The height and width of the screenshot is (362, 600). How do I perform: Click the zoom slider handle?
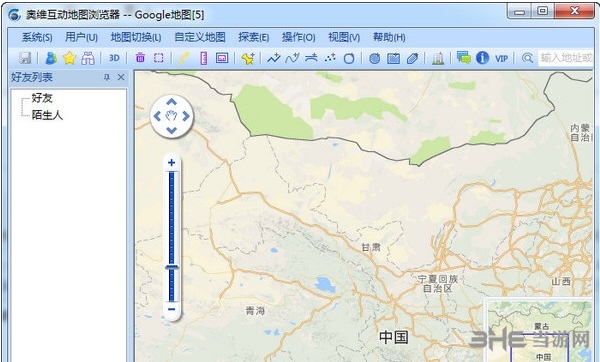[x=172, y=267]
